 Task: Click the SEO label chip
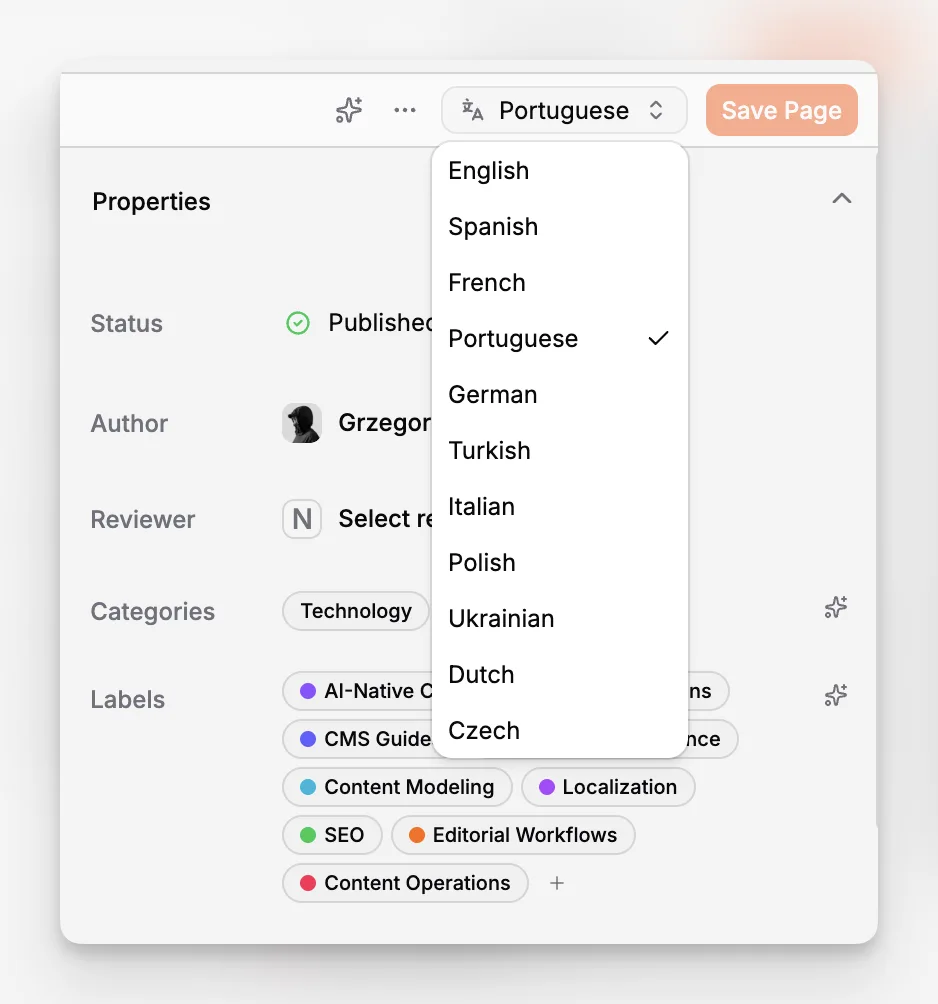332,835
